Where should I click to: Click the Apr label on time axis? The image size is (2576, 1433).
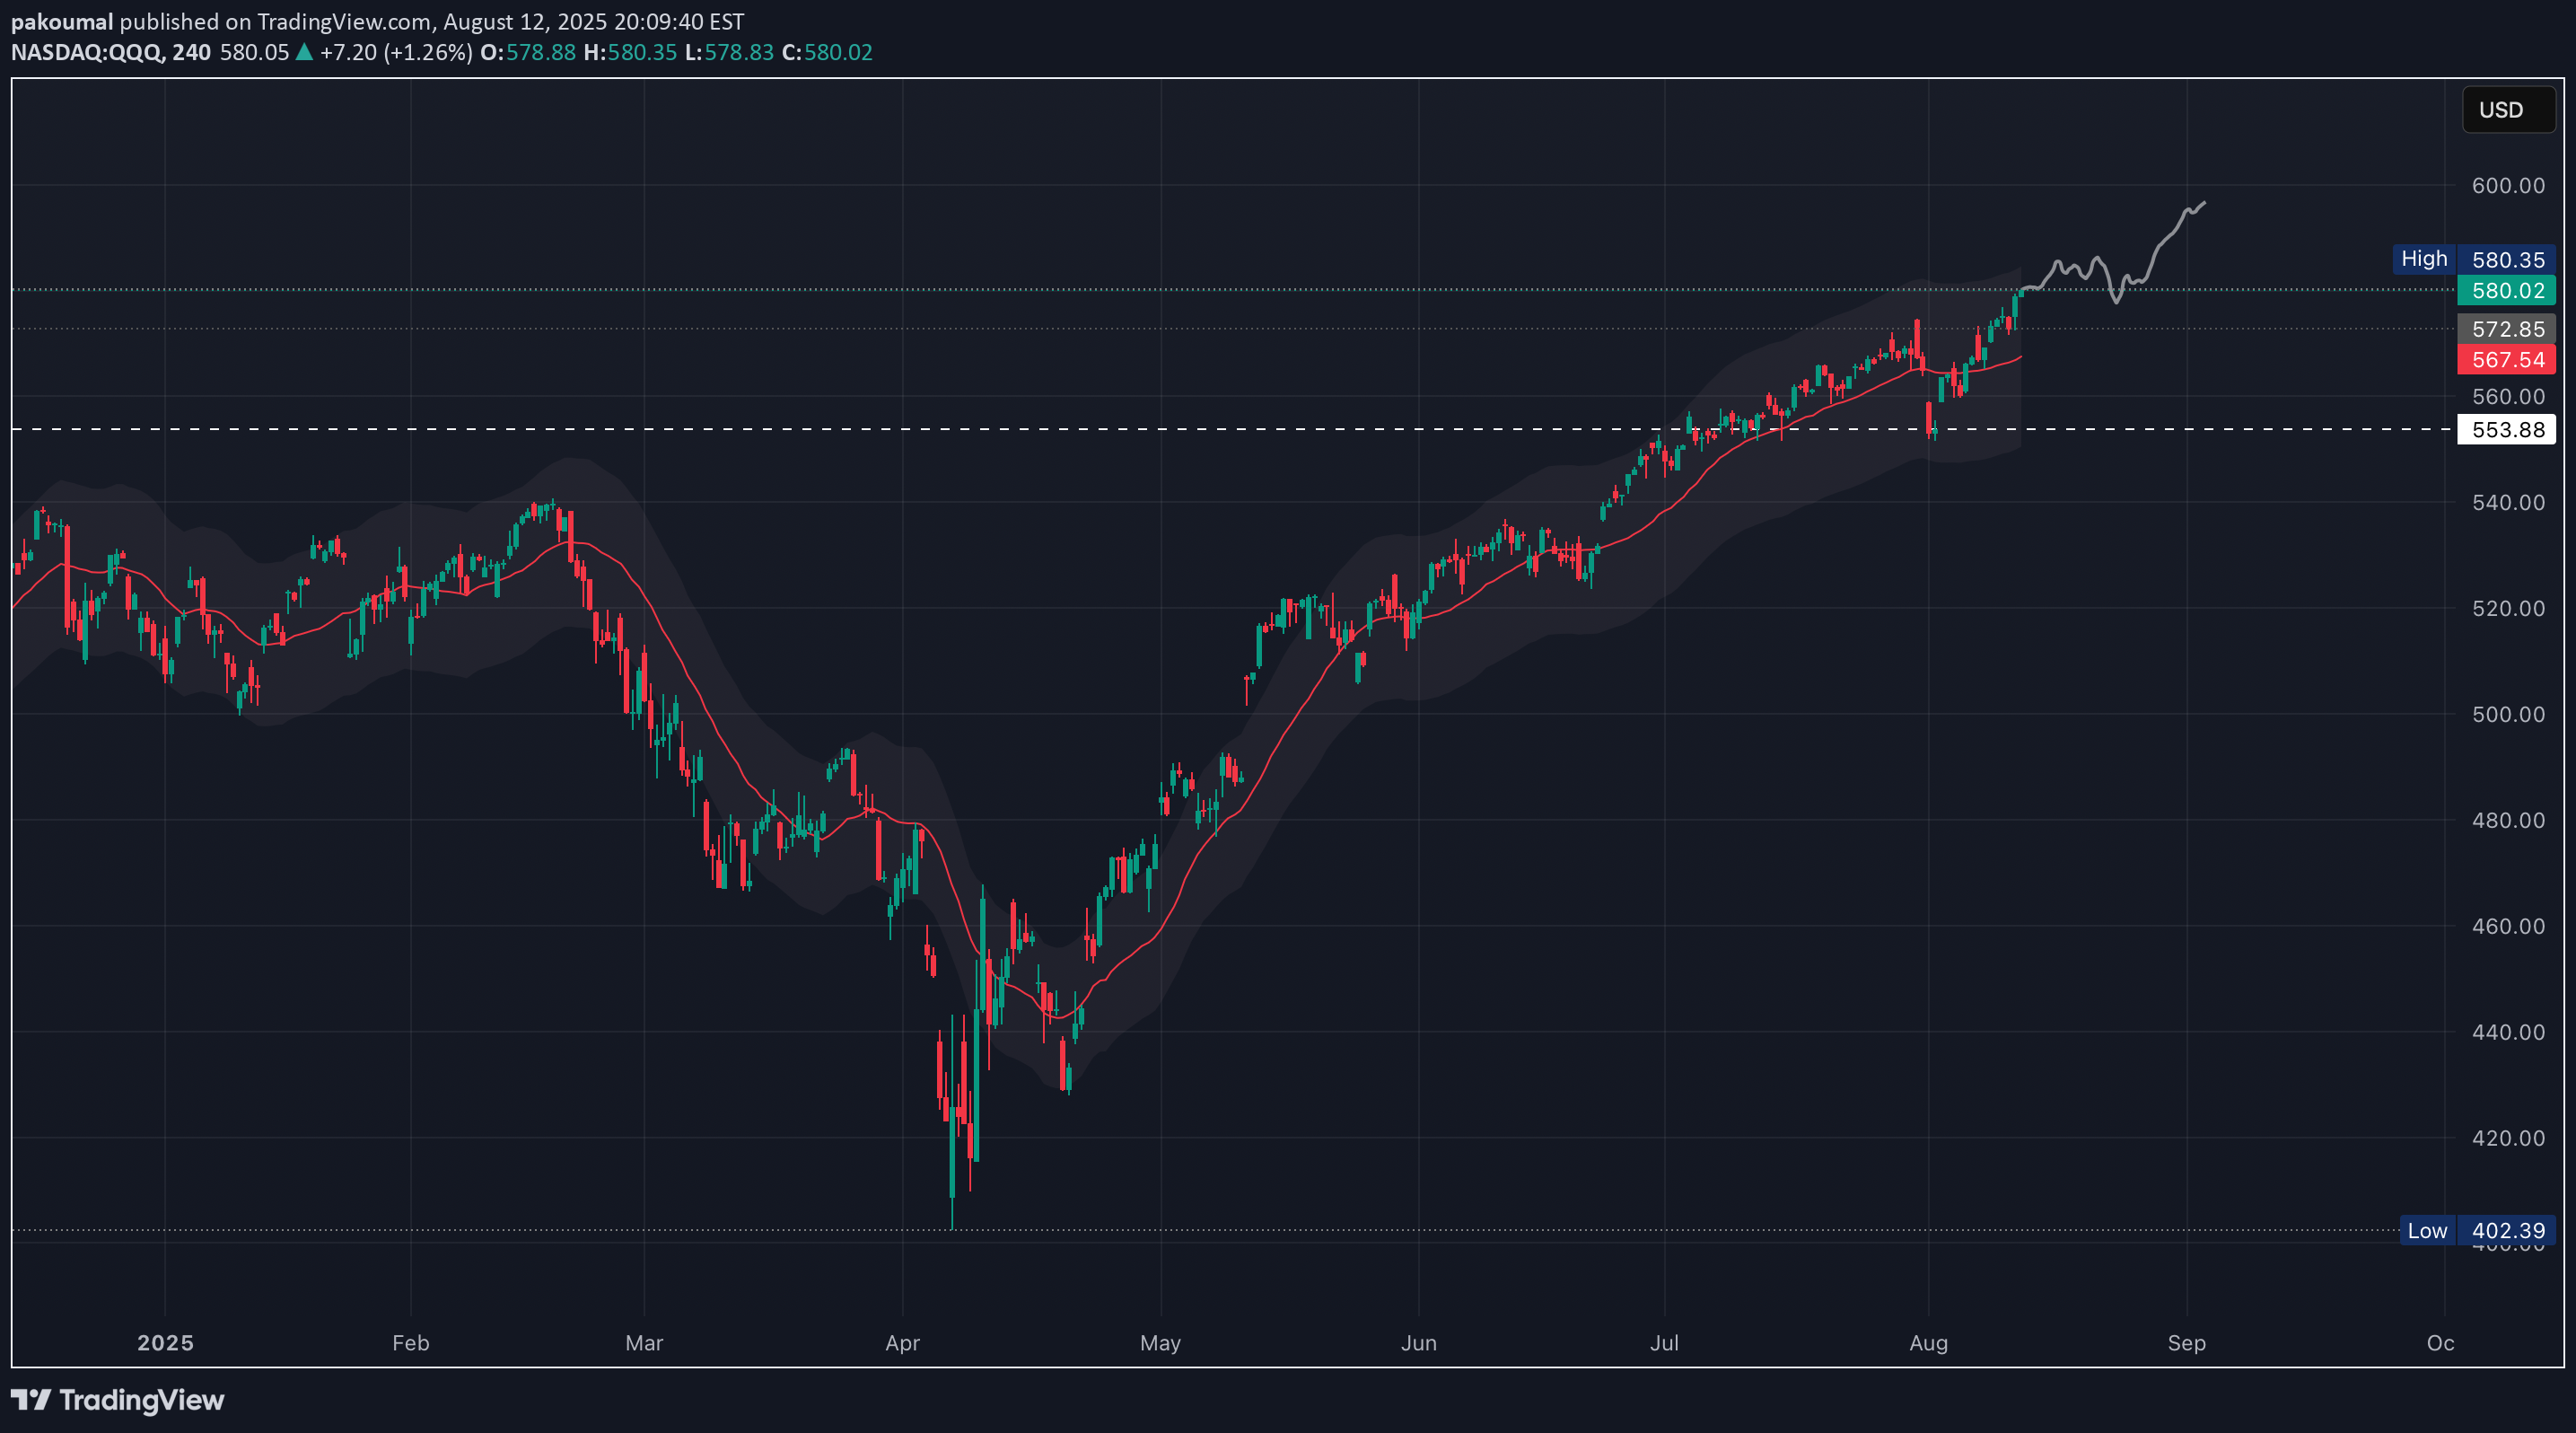(x=902, y=1343)
